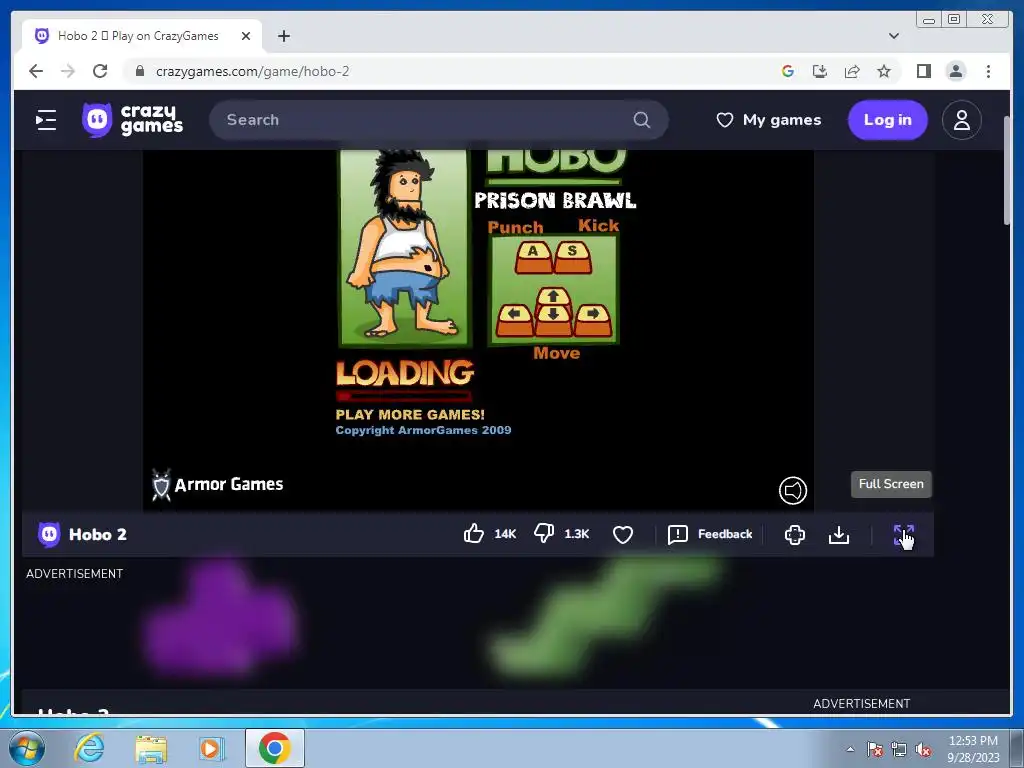1024x768 pixels.
Task: Open the CrazyGames sidebar menu icon
Action: pyautogui.click(x=46, y=120)
